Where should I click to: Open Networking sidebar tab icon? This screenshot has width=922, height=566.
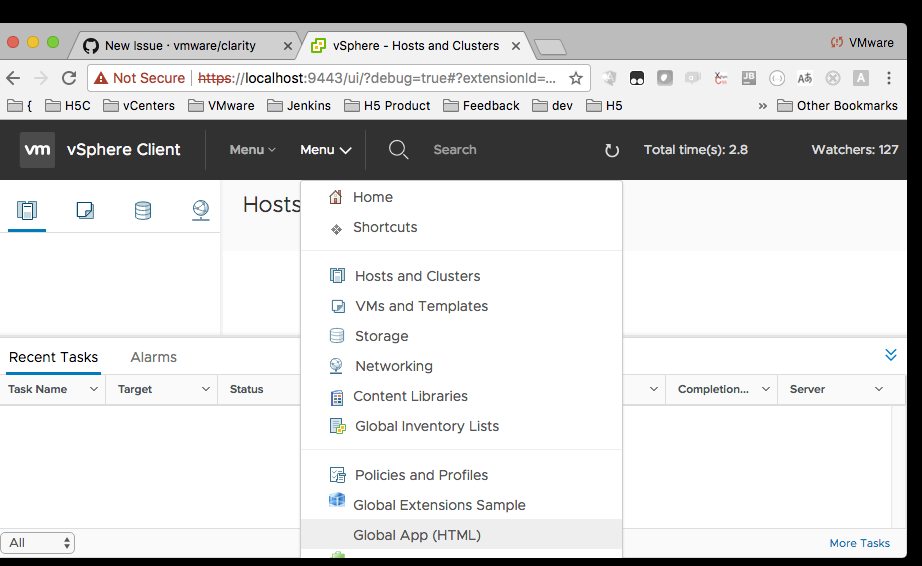pyautogui.click(x=201, y=210)
